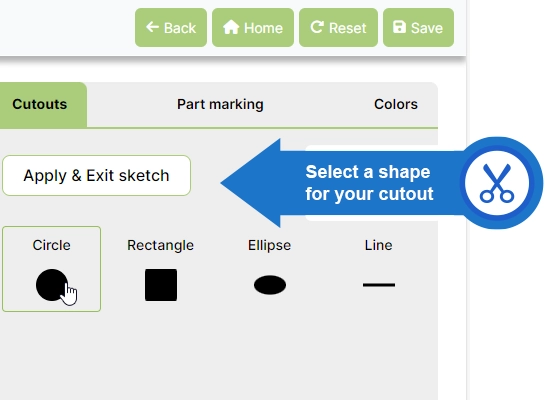Image resolution: width=550 pixels, height=400 pixels.
Task: Open the Colors tab
Action: pyautogui.click(x=396, y=104)
